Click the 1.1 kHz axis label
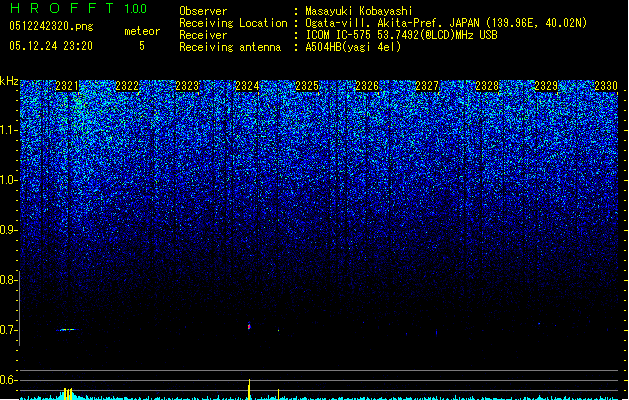 point(8,130)
